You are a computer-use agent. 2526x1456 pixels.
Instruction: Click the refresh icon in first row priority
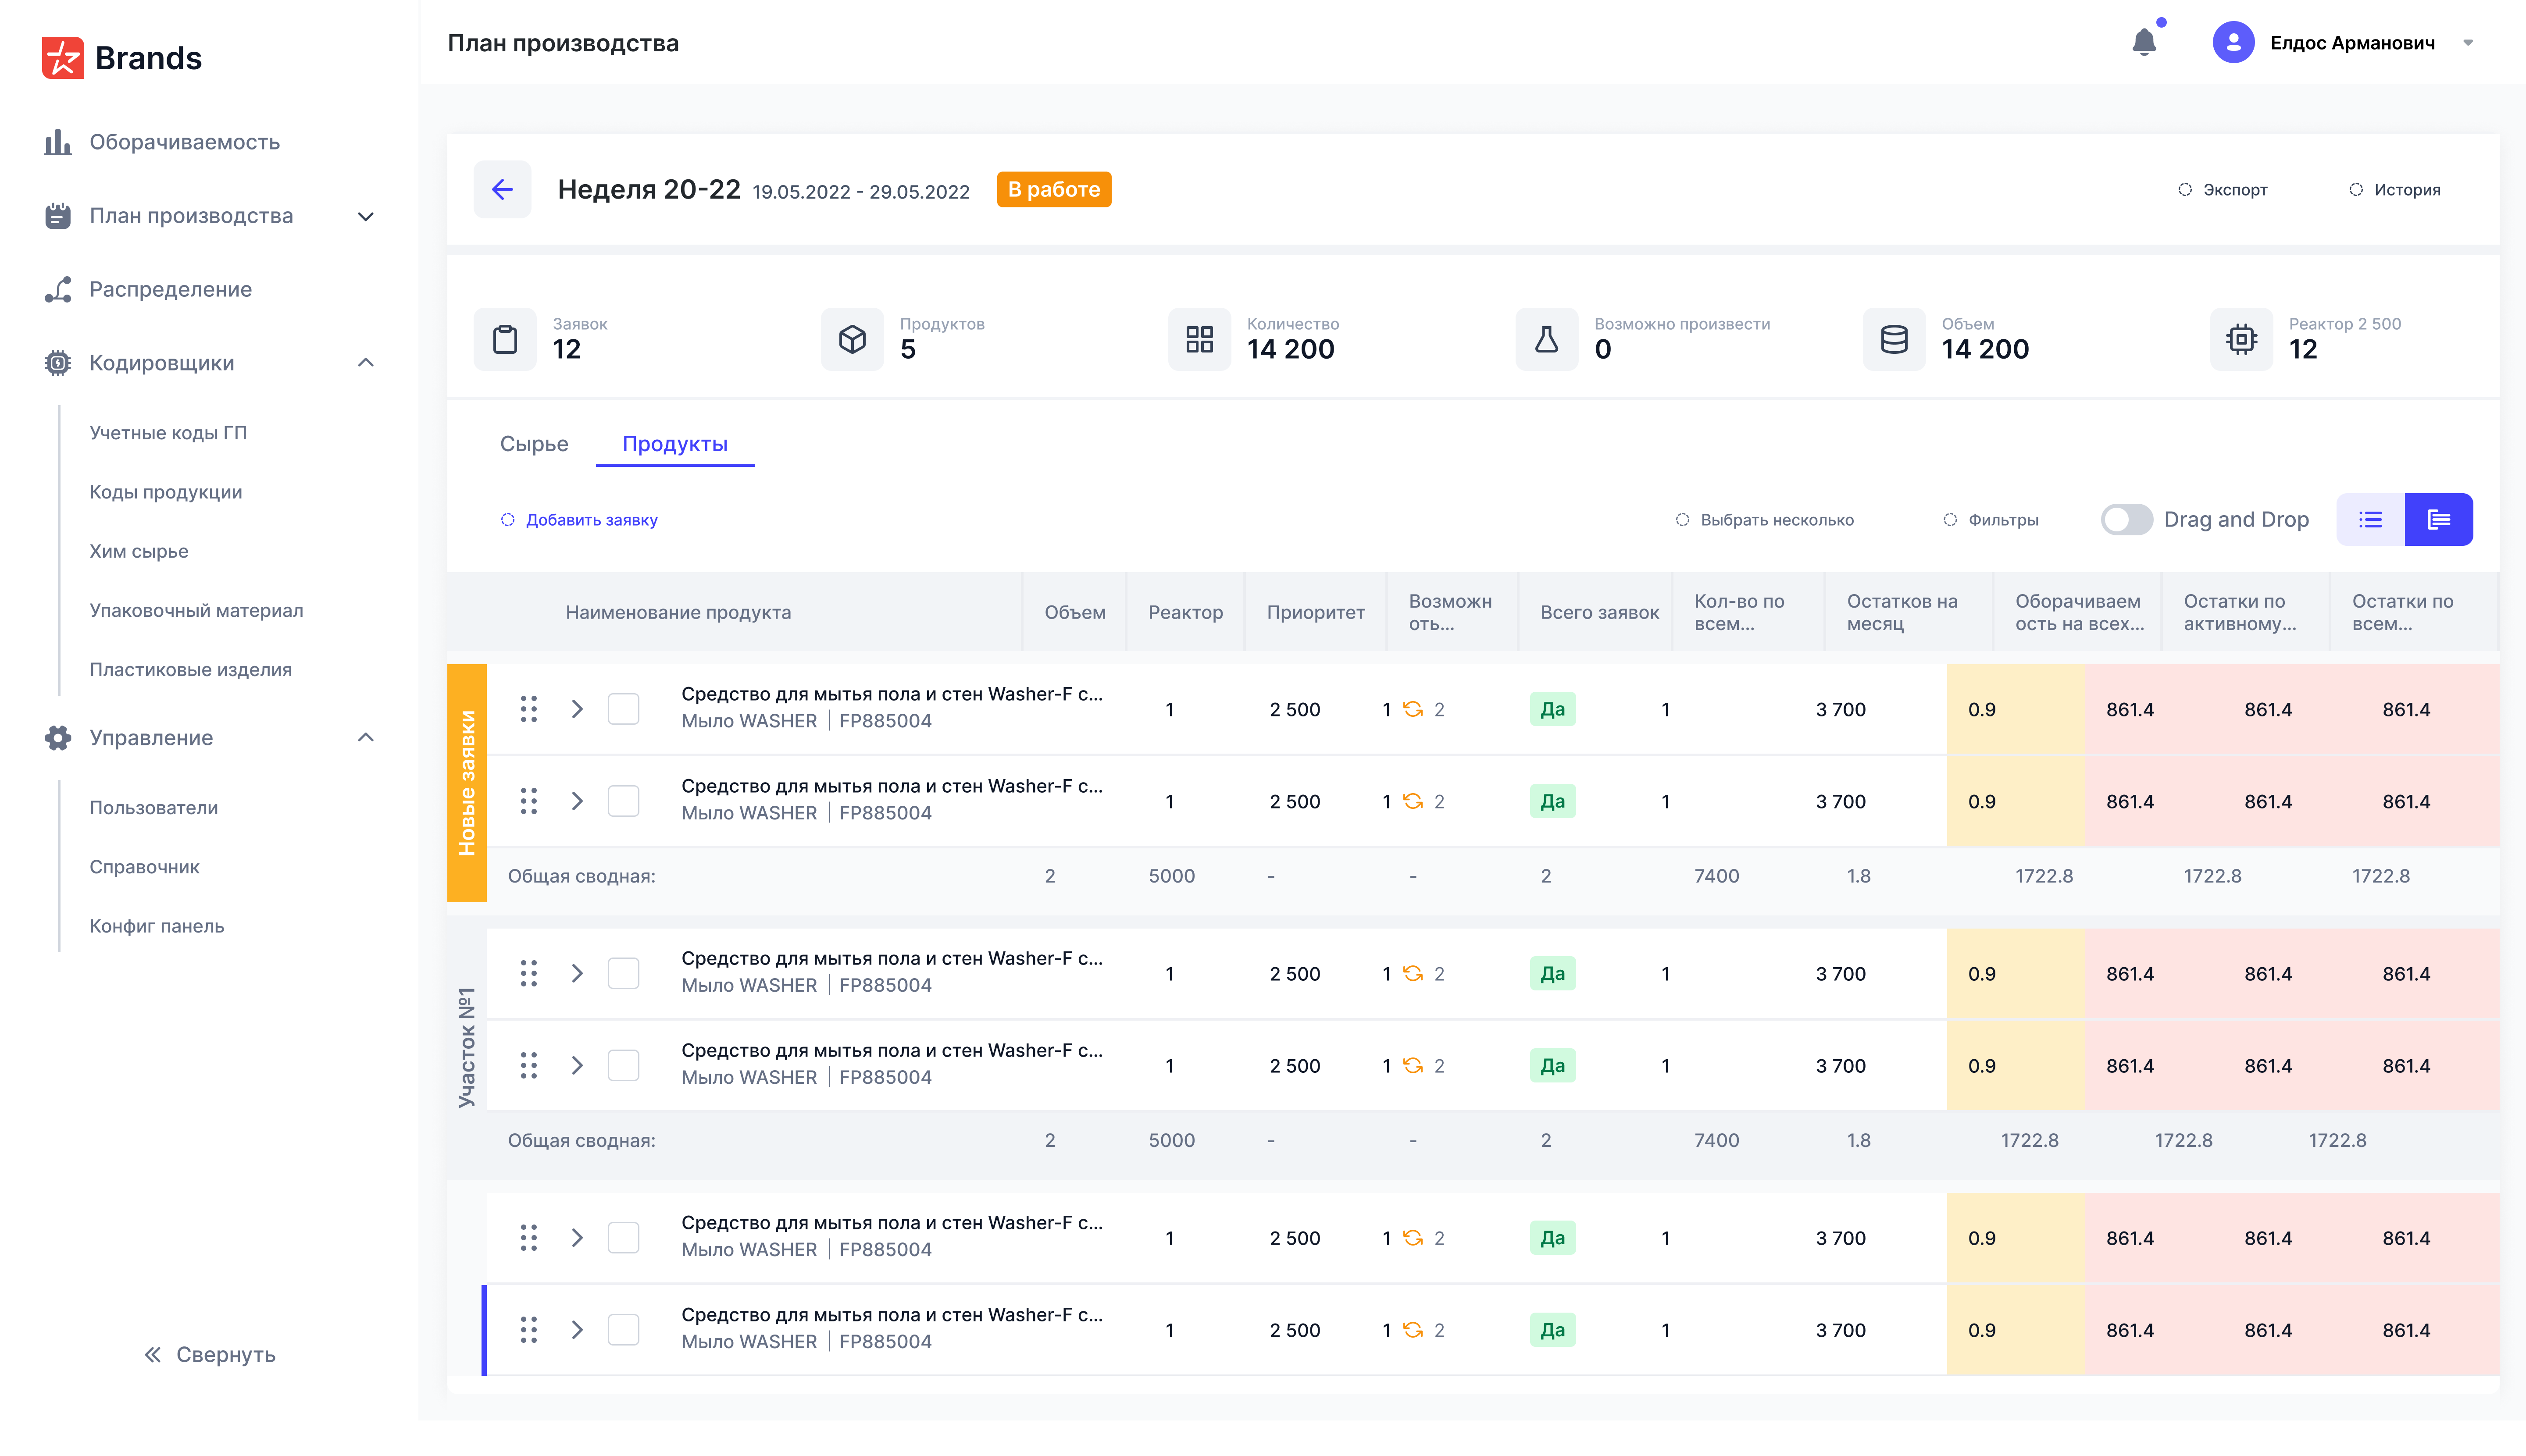click(x=1412, y=709)
